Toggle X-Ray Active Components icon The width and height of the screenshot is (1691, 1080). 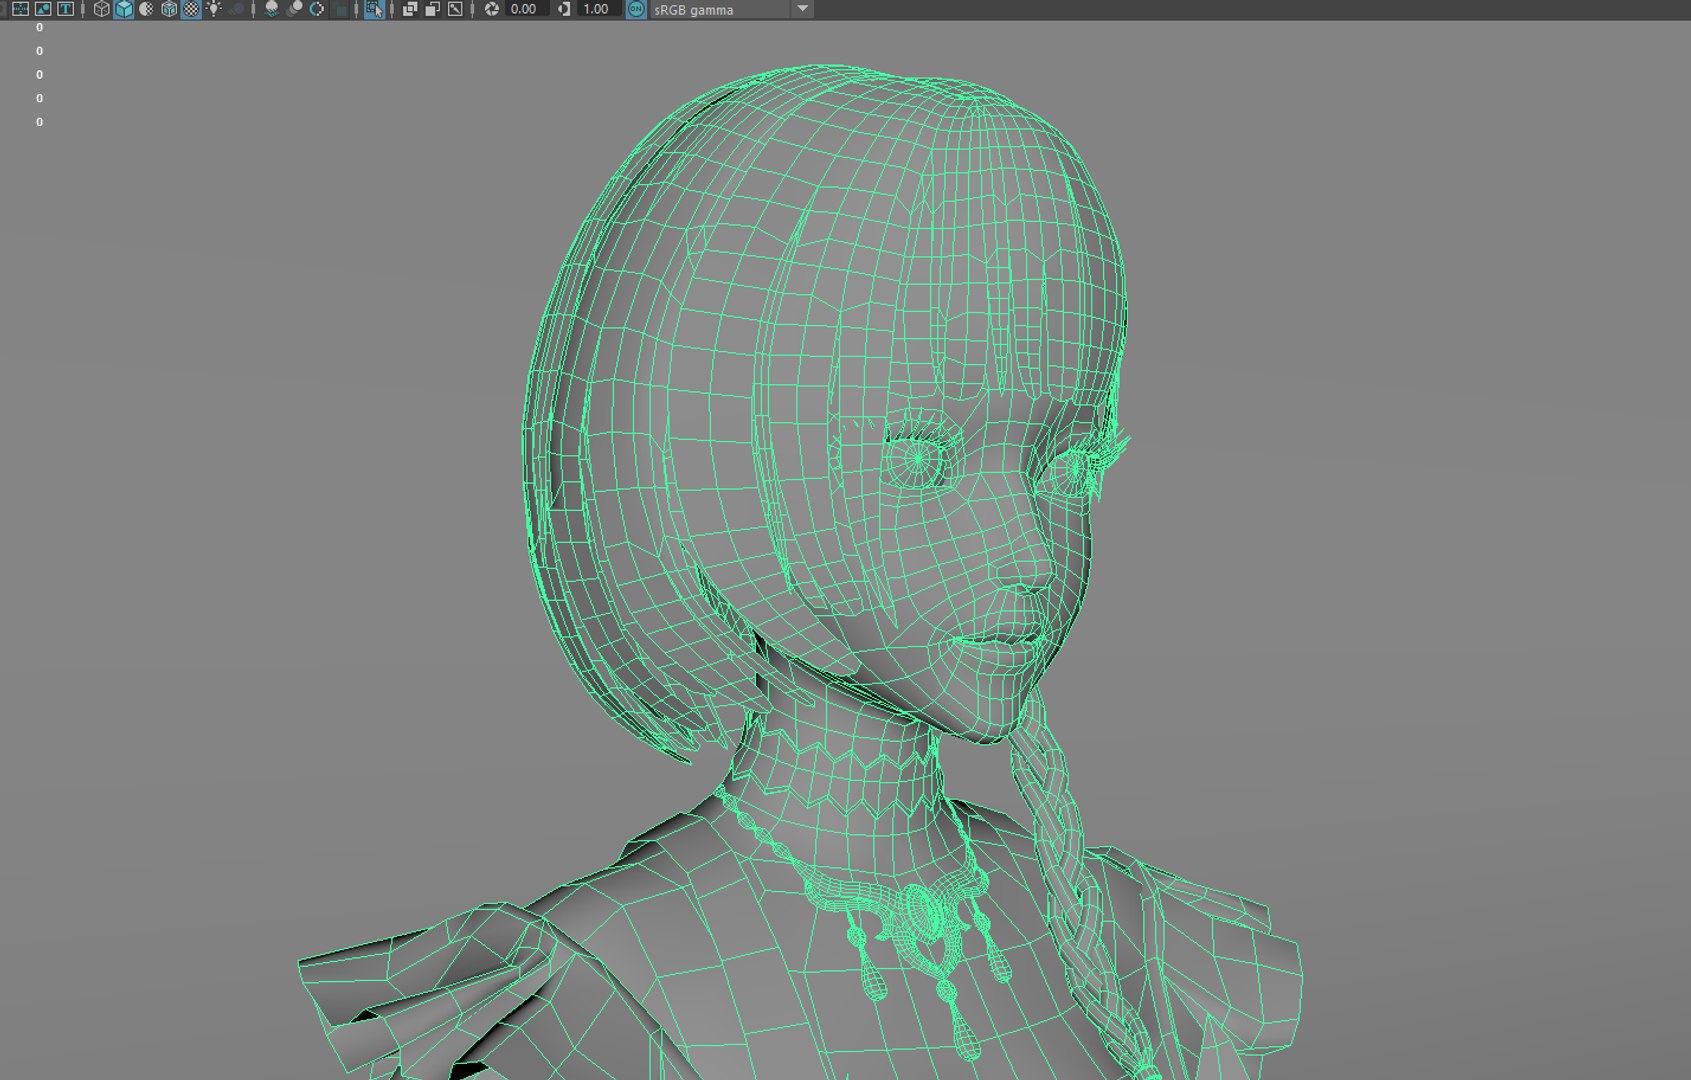(433, 9)
